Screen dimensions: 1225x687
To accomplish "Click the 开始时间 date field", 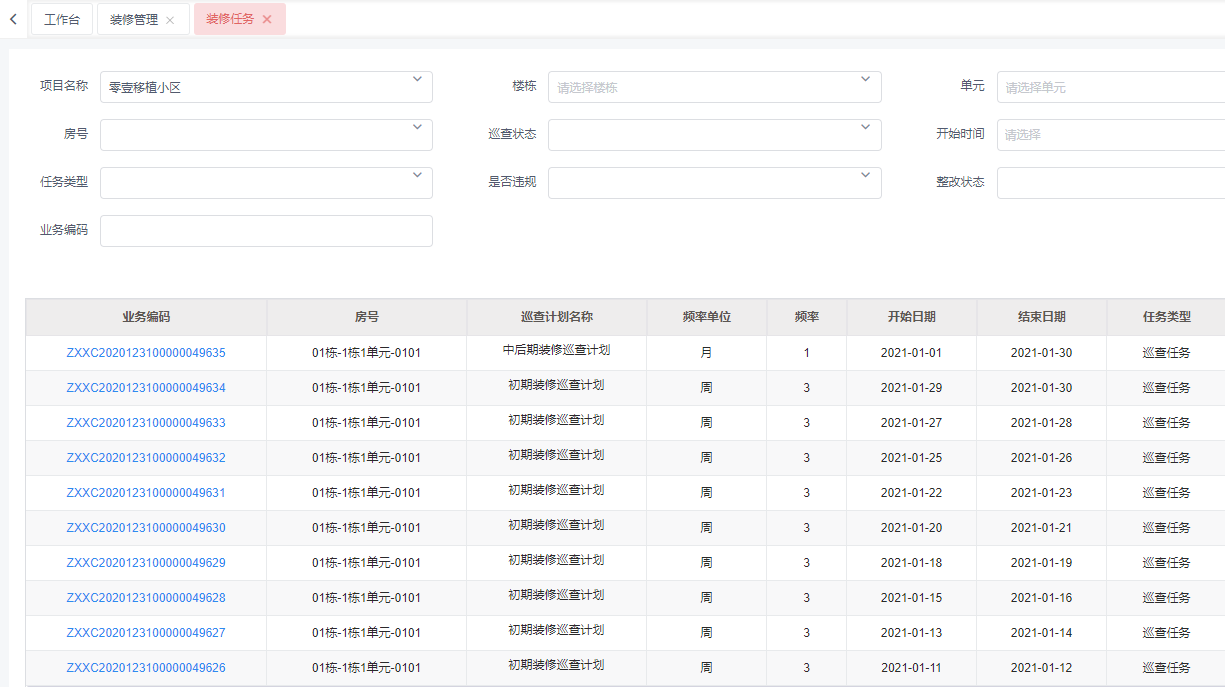I will pyautogui.click(x=1110, y=135).
